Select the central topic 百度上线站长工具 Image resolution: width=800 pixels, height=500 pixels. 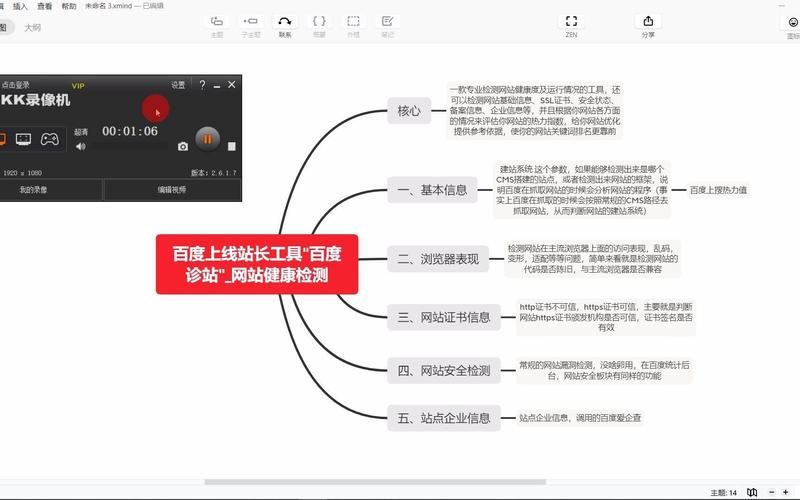pos(257,264)
